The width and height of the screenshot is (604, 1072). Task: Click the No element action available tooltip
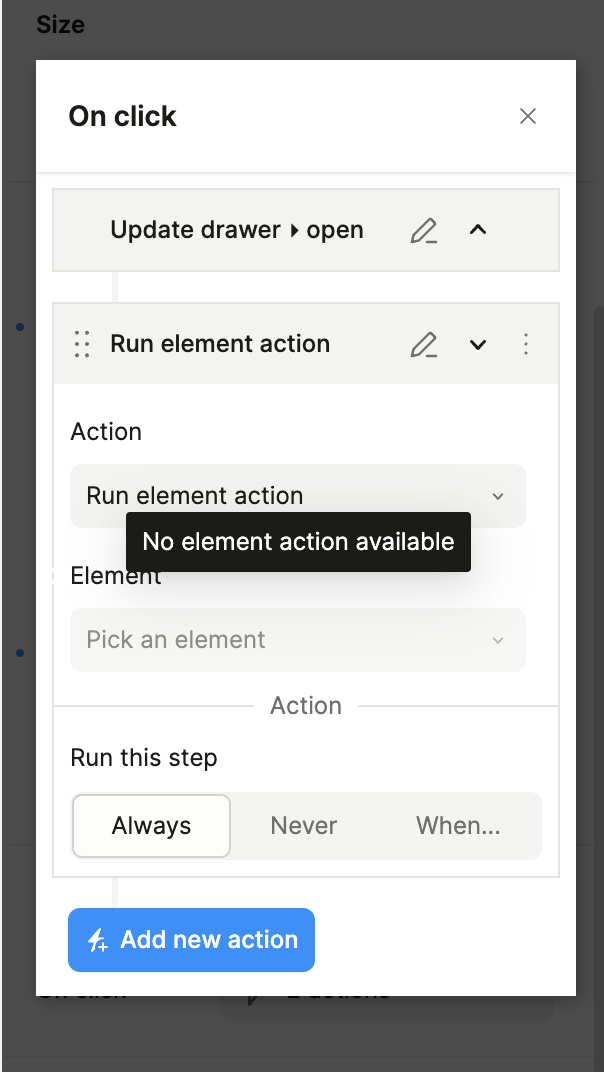(298, 542)
